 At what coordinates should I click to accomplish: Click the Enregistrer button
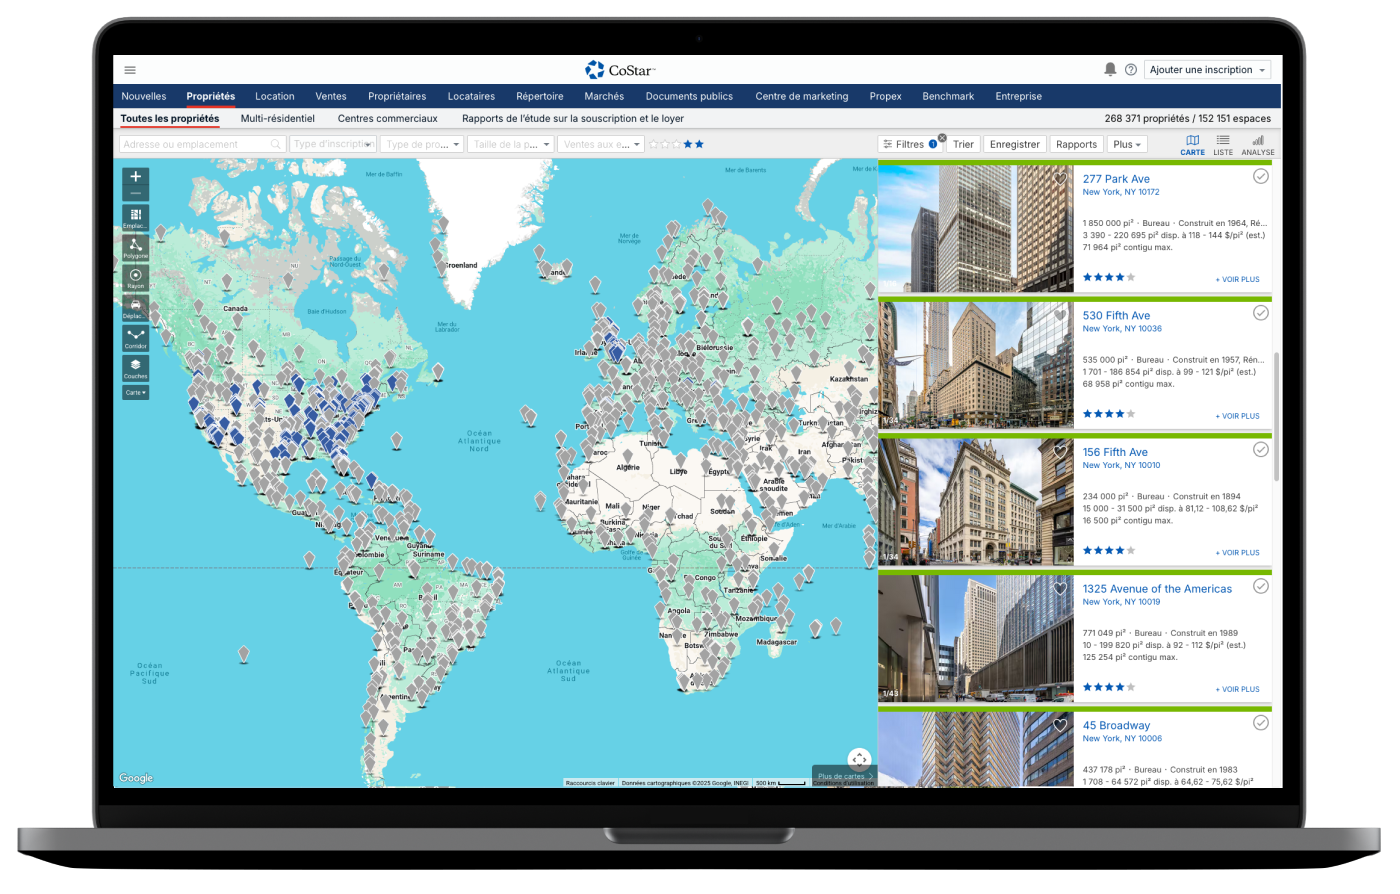[x=1015, y=144]
